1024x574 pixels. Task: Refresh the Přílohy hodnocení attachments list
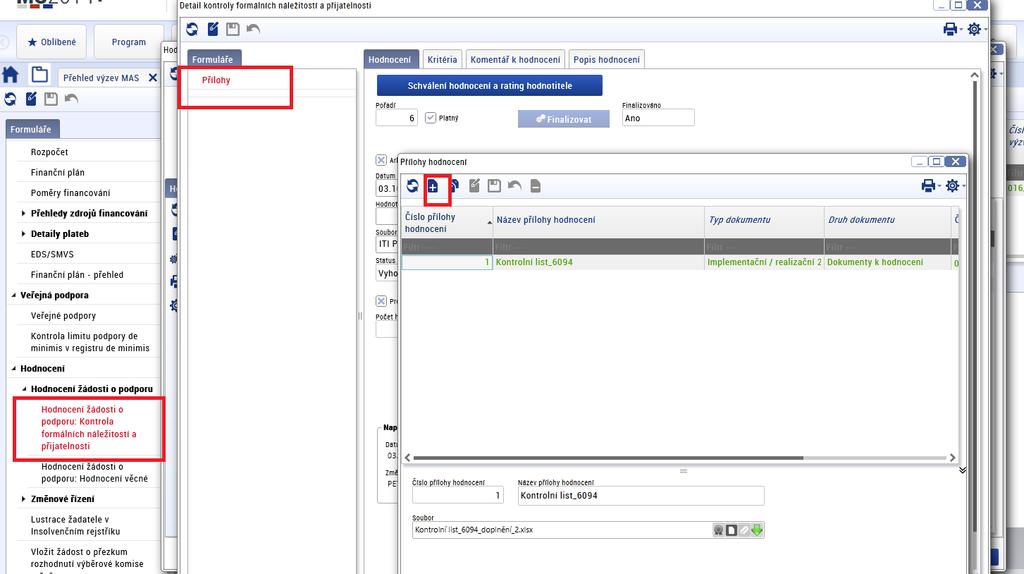(x=412, y=186)
